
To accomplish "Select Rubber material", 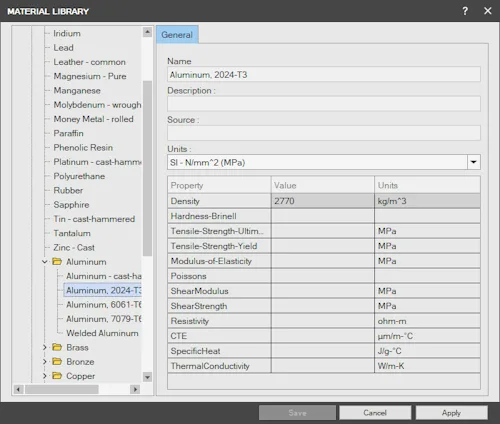I will pyautogui.click(x=68, y=191).
